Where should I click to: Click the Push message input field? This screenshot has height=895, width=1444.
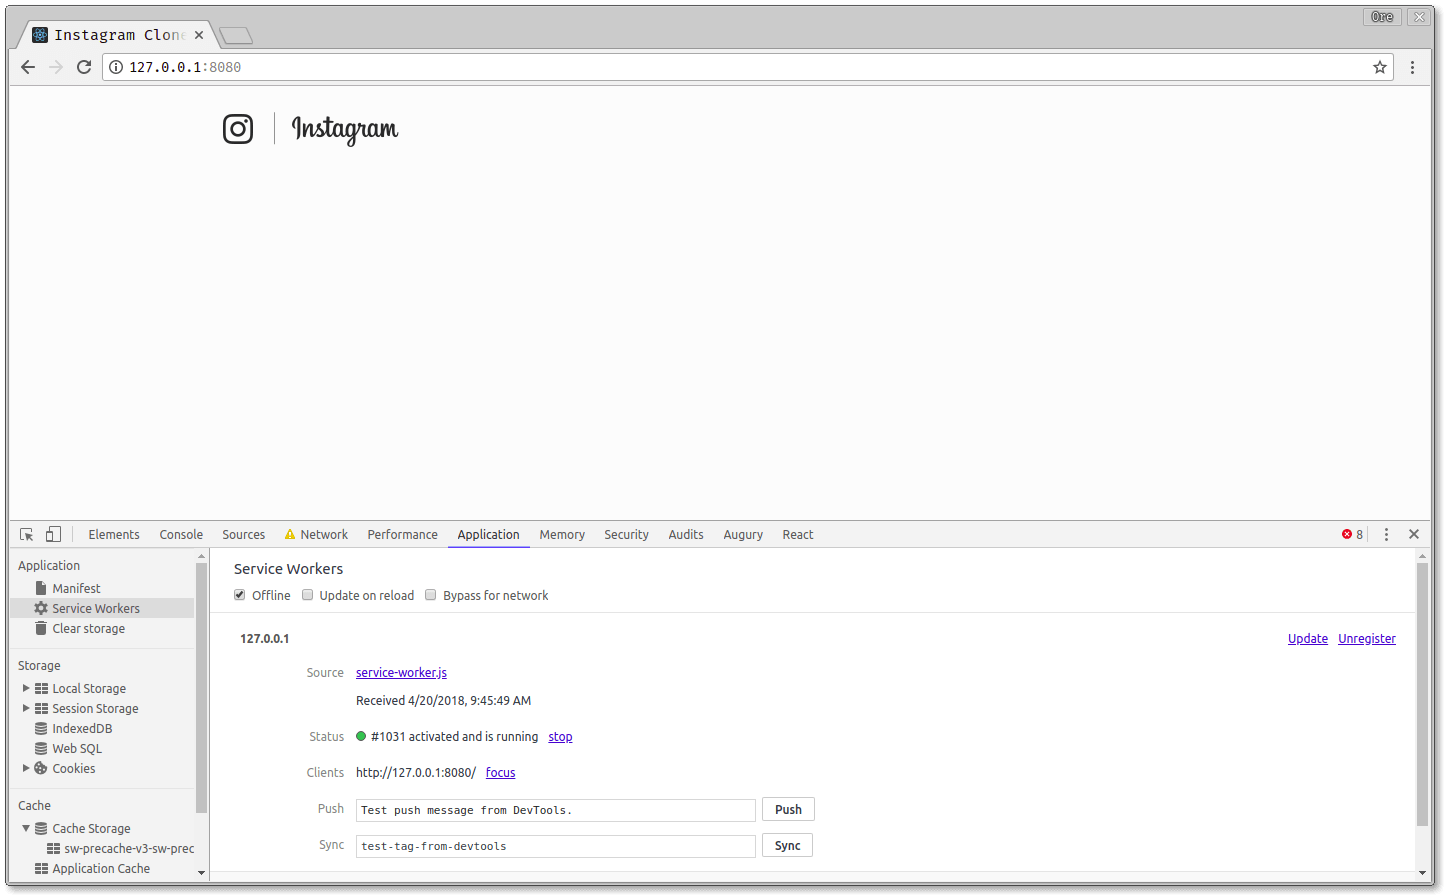[556, 810]
